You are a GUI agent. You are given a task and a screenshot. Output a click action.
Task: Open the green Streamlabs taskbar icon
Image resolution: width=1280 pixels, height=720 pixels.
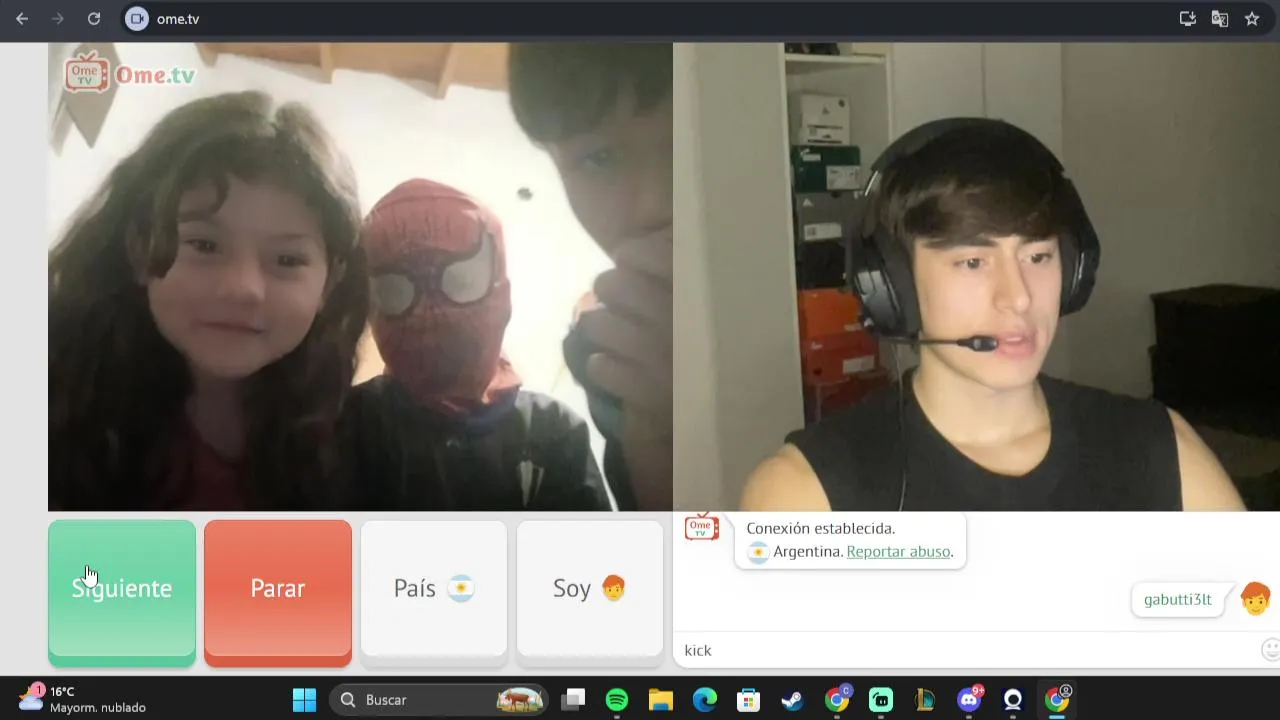click(881, 700)
